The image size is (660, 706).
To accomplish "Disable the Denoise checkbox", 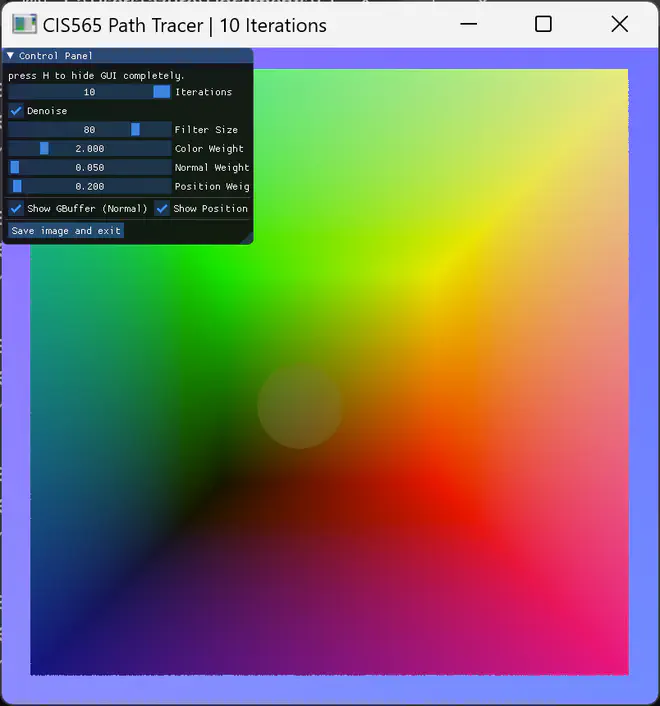I will (16, 111).
